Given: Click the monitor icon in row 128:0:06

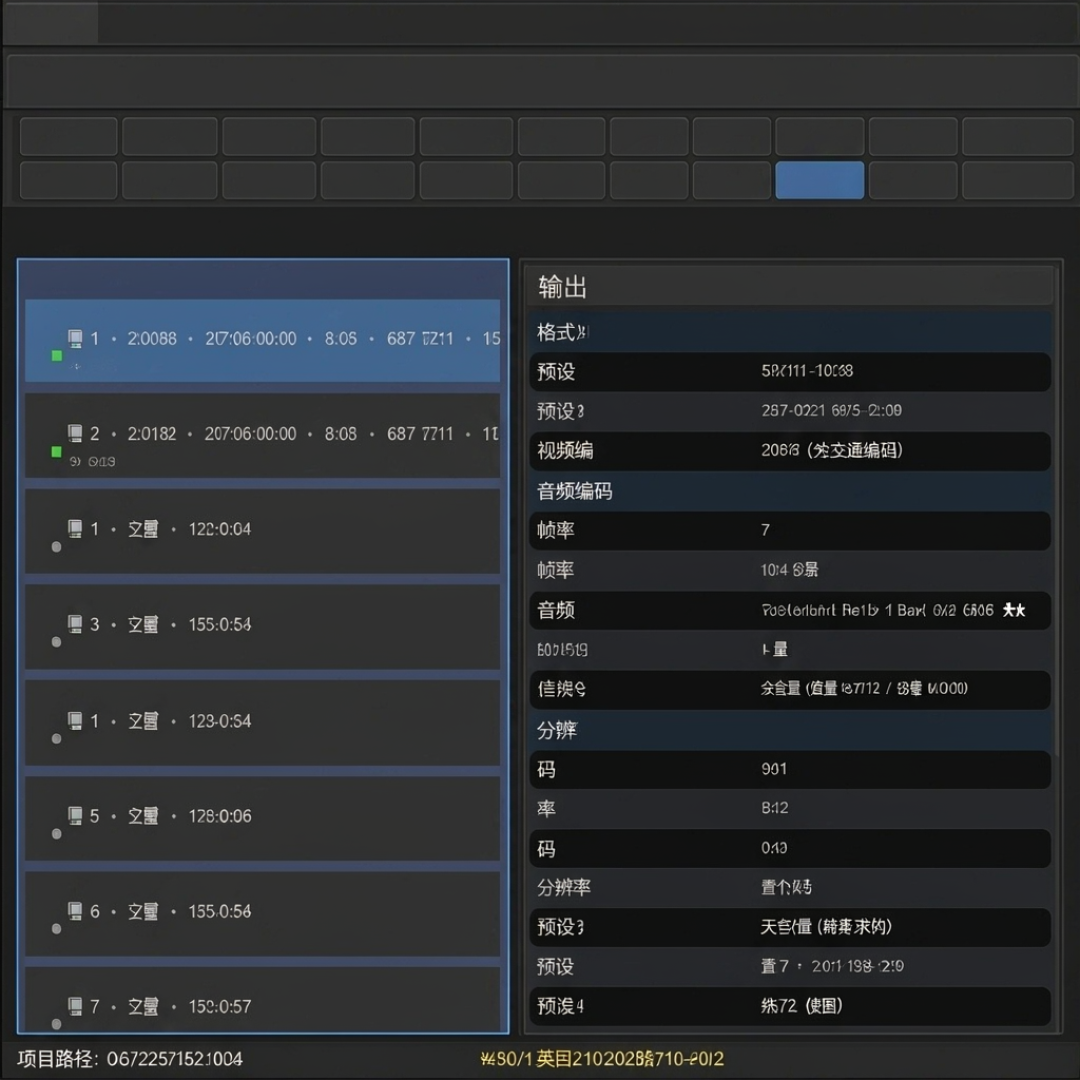Looking at the screenshot, I should tap(75, 816).
